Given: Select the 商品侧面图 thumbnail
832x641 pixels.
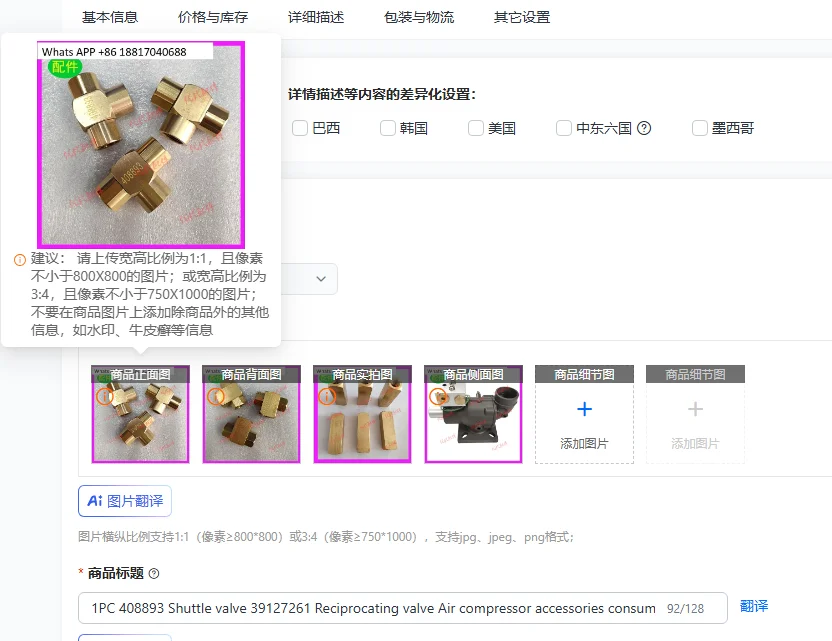Looking at the screenshot, I should [473, 414].
